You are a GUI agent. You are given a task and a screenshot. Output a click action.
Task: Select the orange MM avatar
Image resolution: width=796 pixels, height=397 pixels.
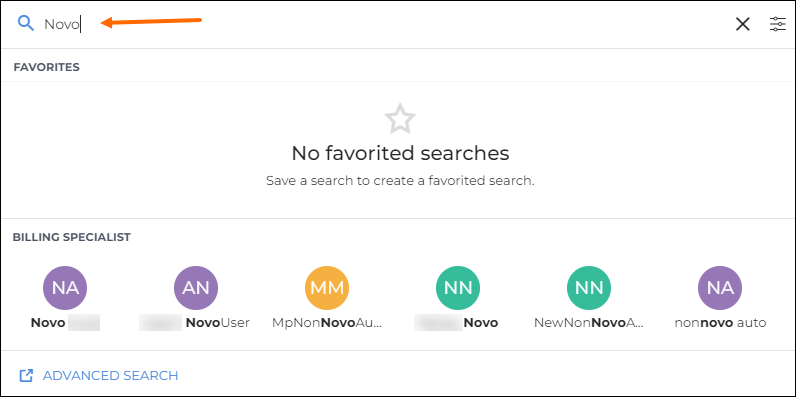(327, 288)
